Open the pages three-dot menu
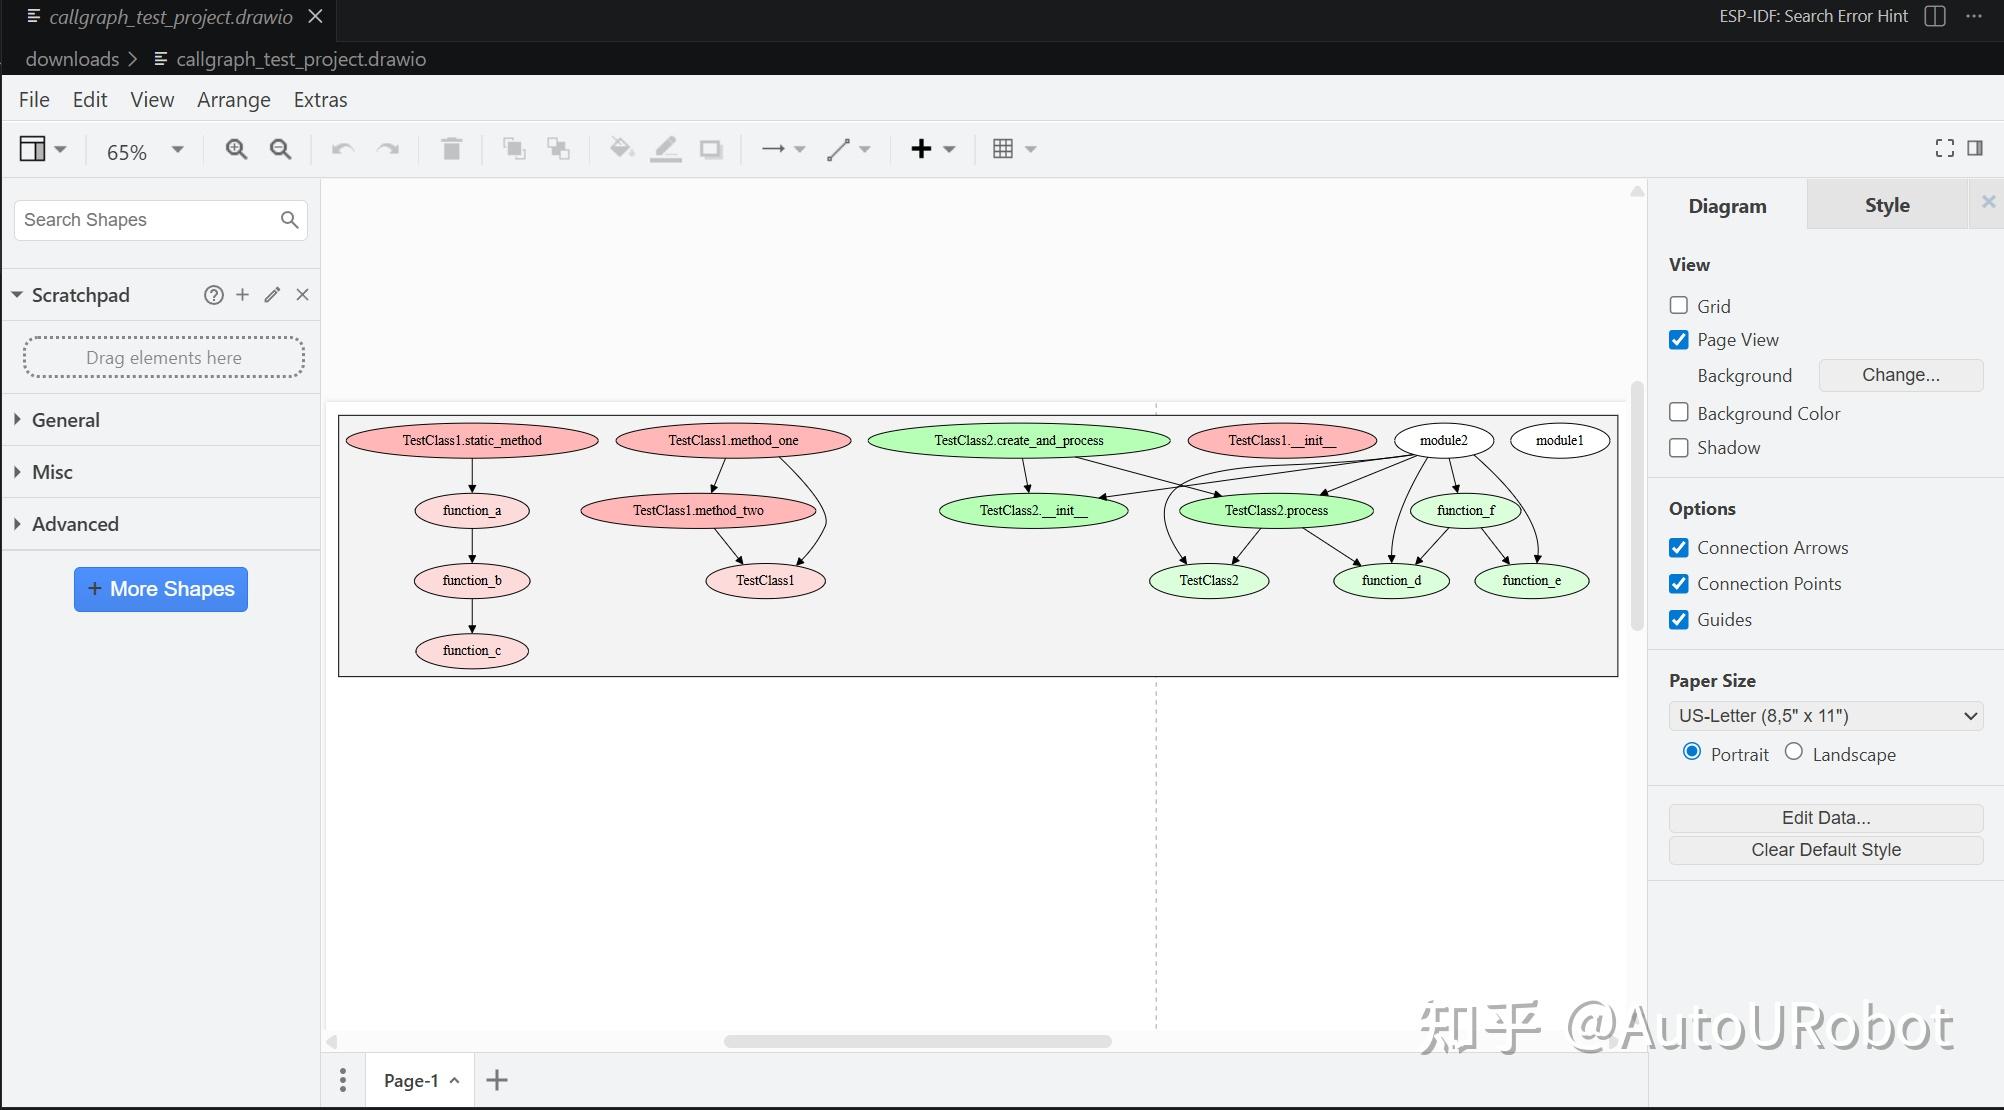The height and width of the screenshot is (1110, 2004). (x=343, y=1080)
